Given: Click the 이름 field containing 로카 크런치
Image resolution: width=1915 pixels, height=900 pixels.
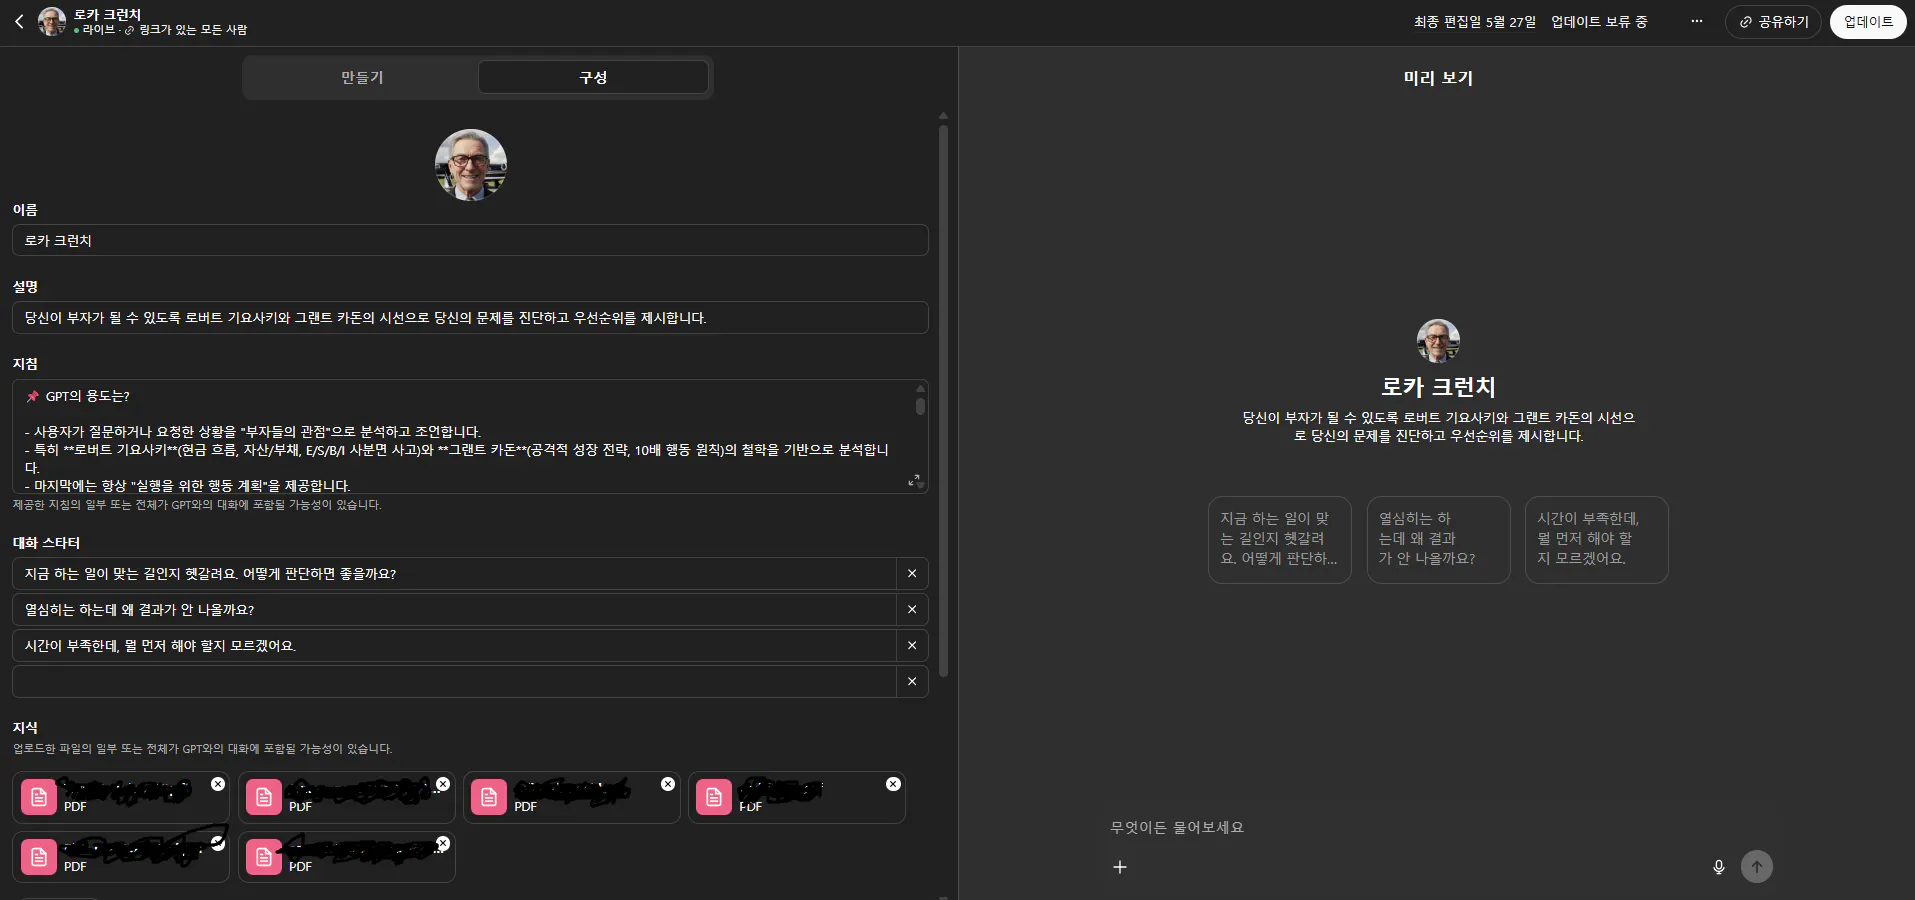Looking at the screenshot, I should click(x=470, y=240).
